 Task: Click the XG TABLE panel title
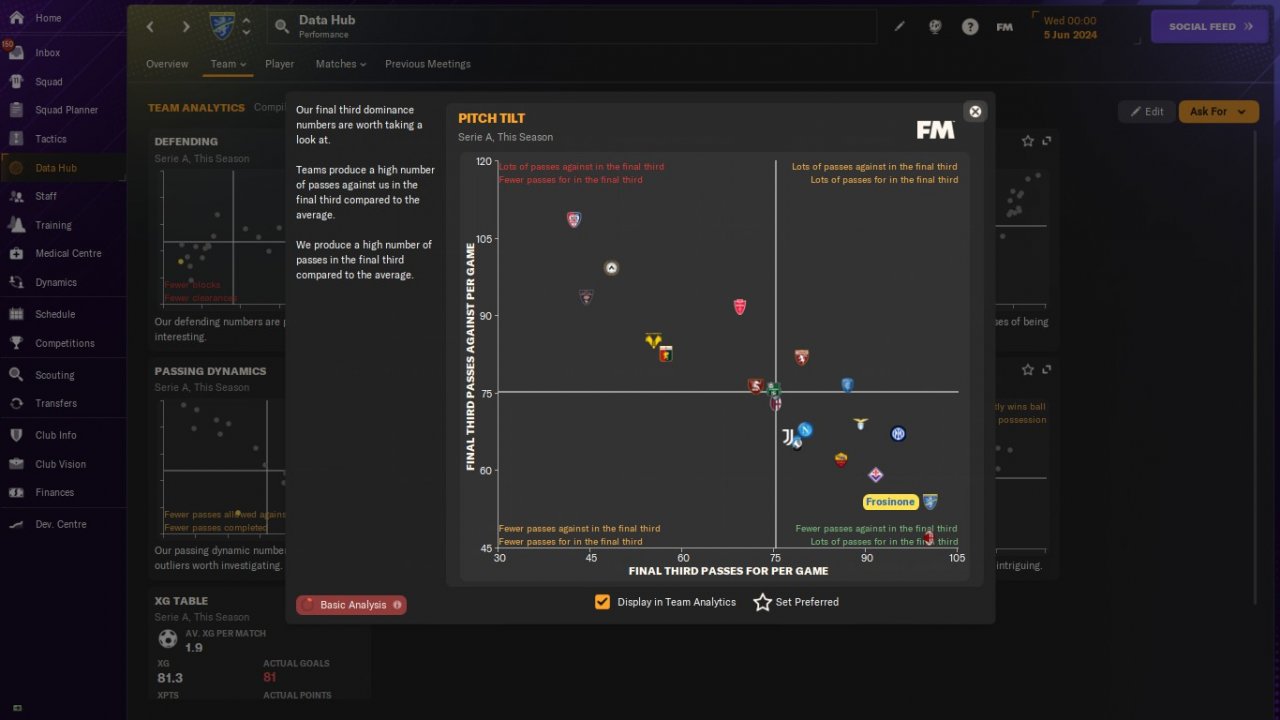coord(181,601)
